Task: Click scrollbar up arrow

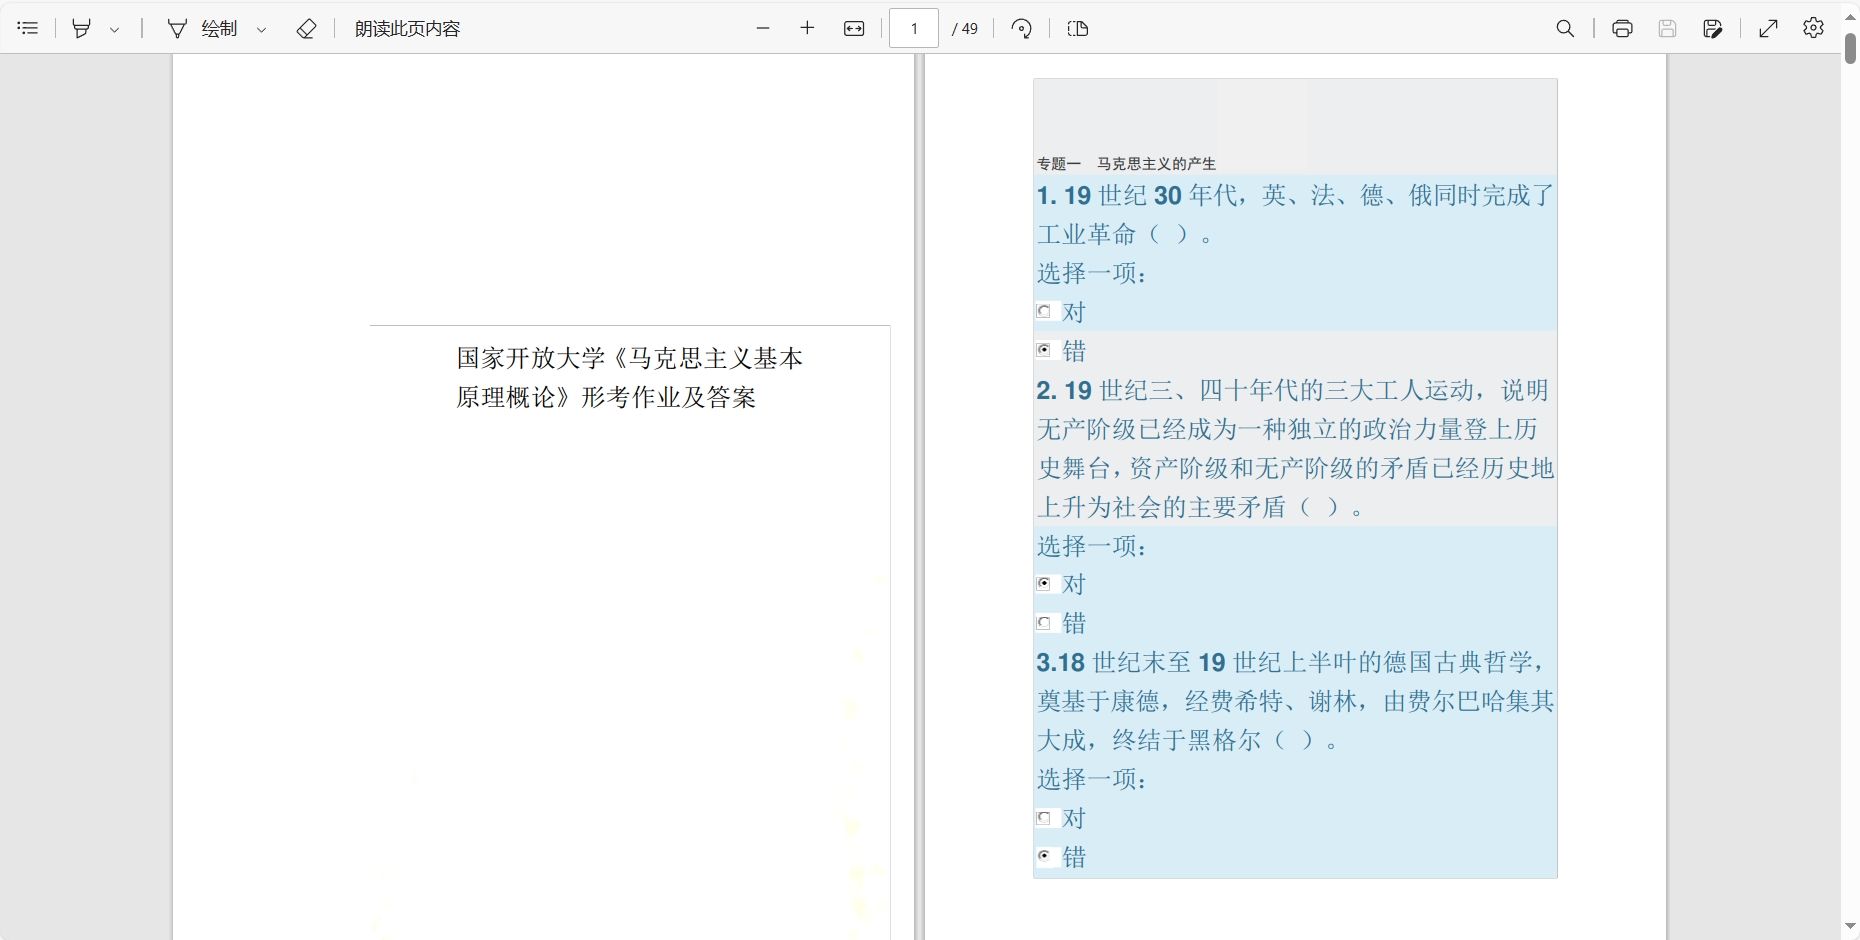Action: (1850, 15)
